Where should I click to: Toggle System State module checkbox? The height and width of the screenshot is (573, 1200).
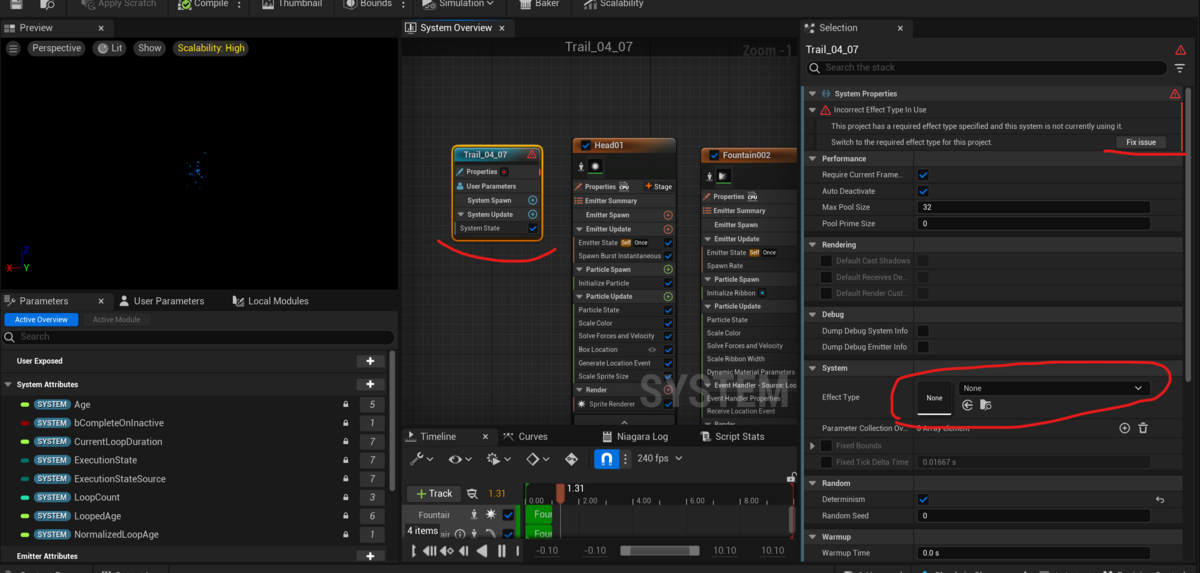(x=532, y=228)
